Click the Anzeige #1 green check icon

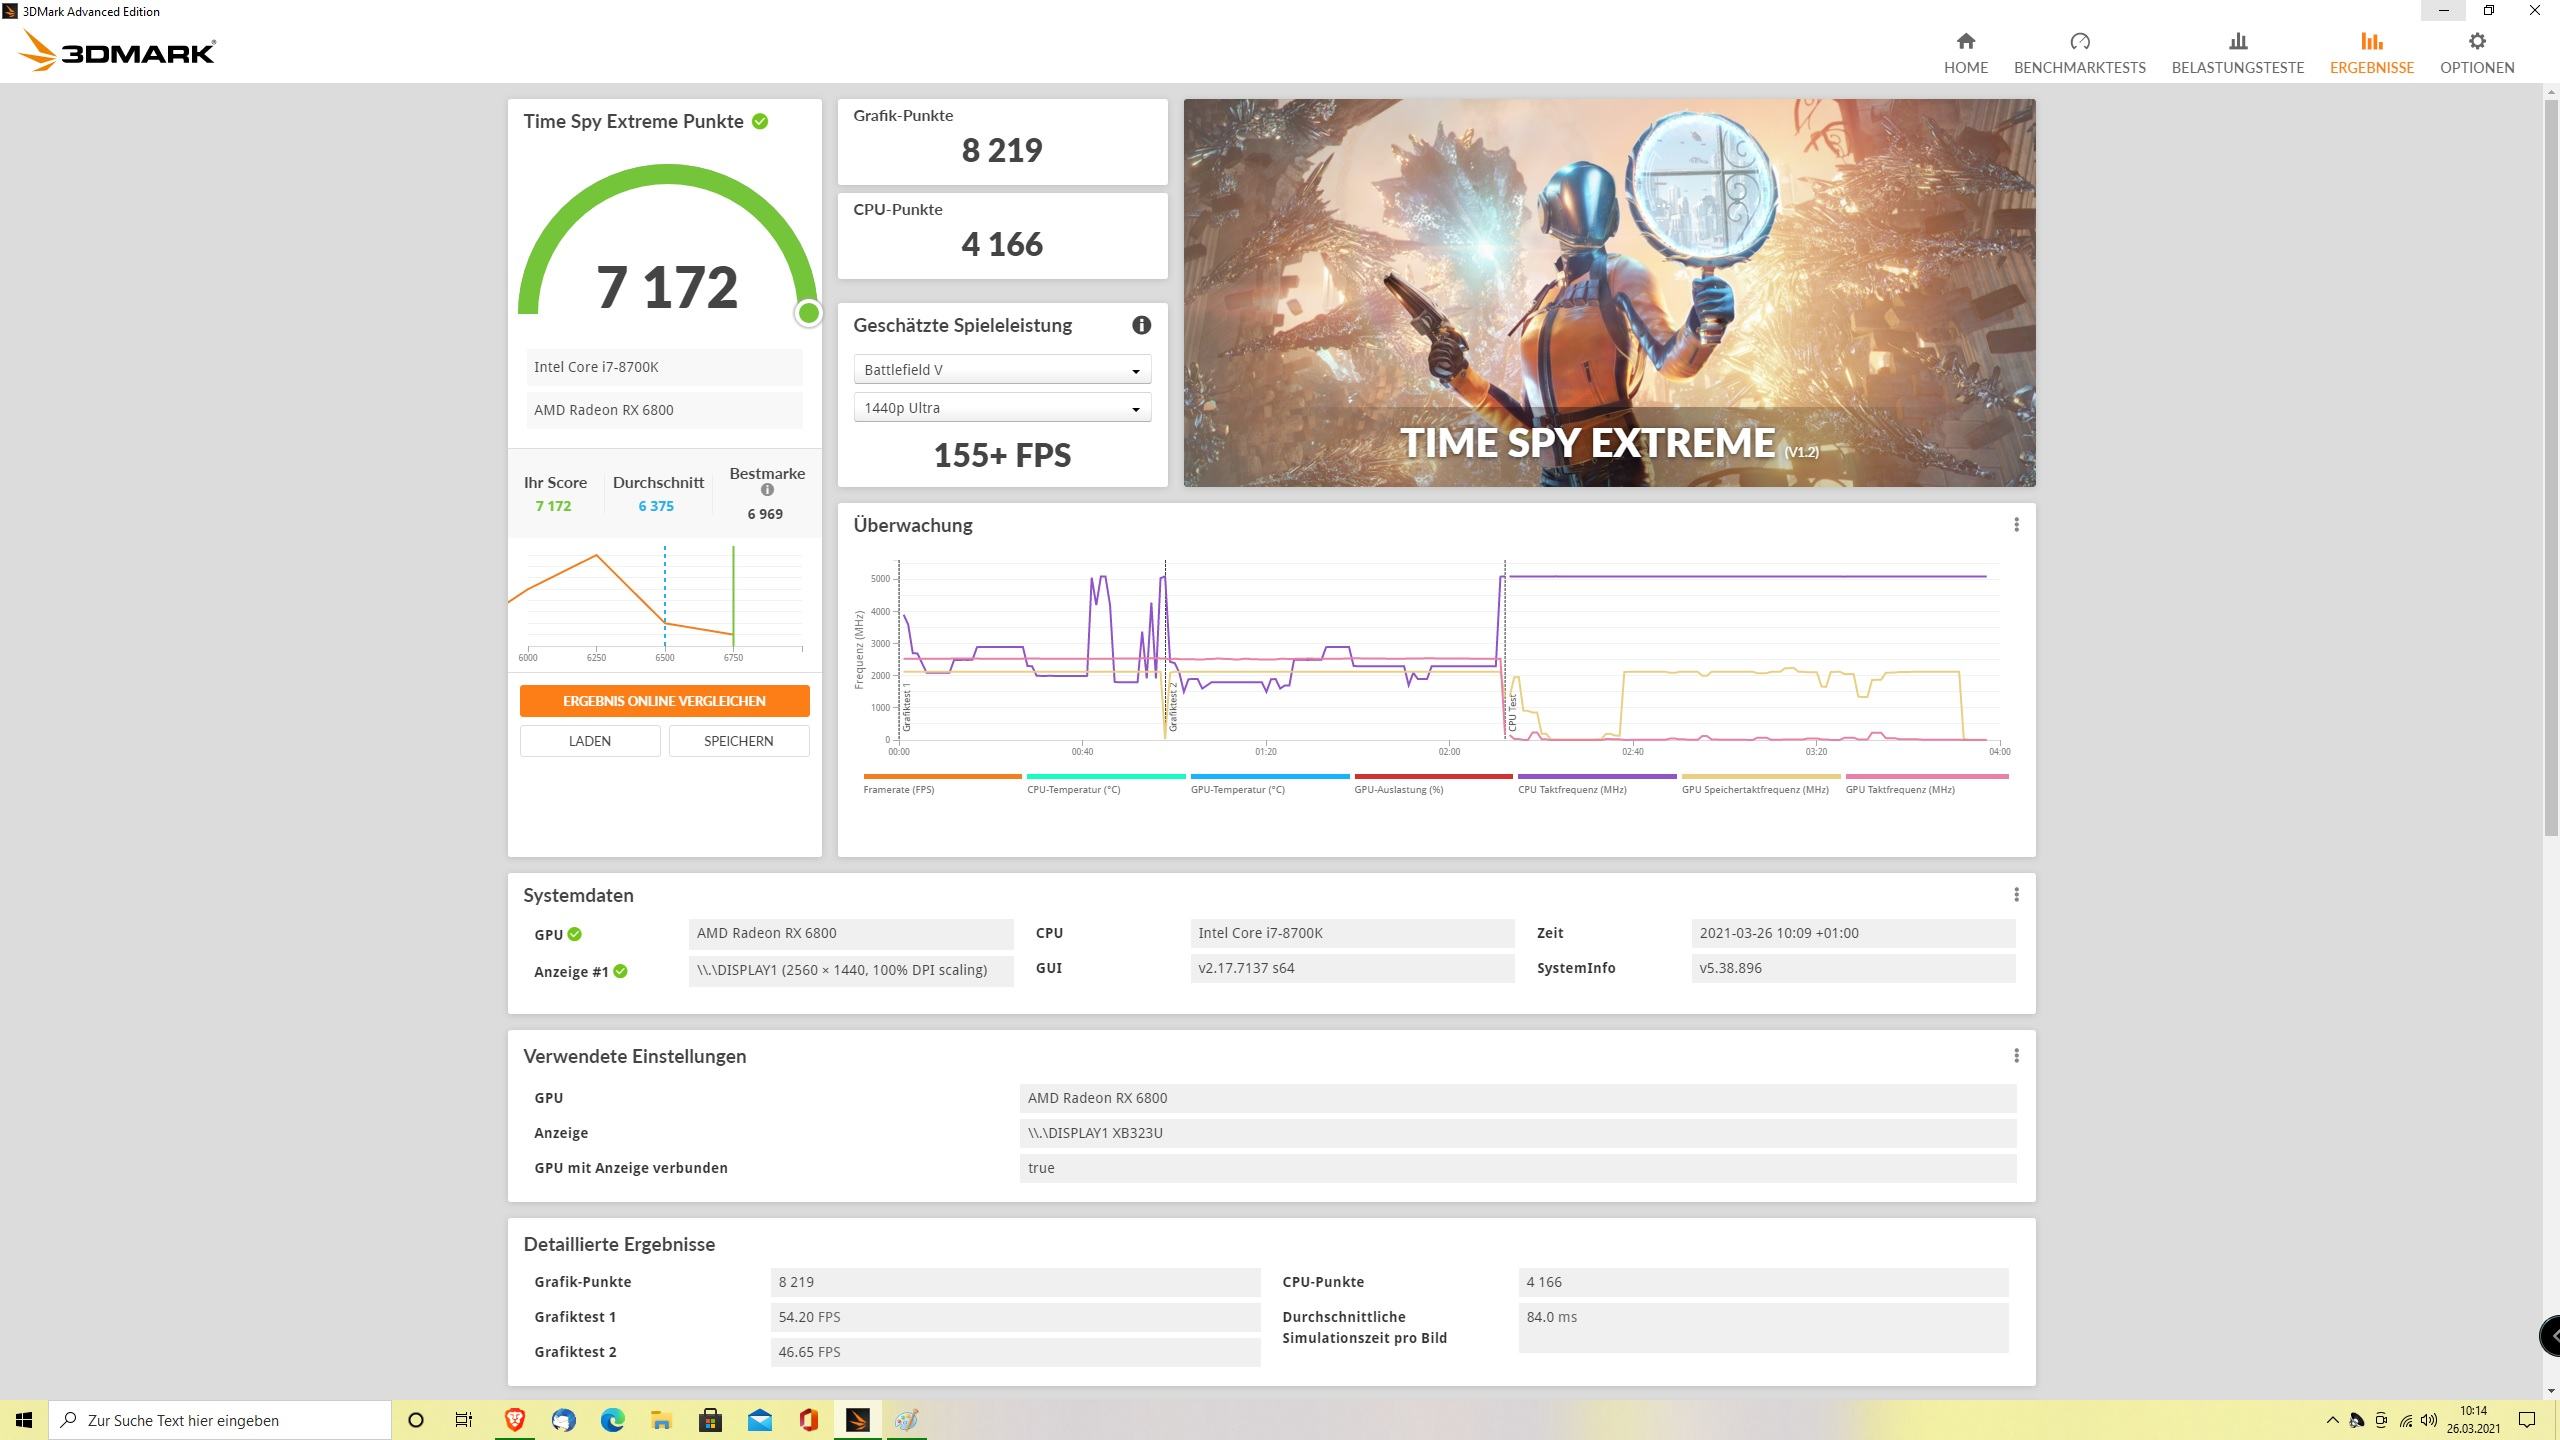pyautogui.click(x=620, y=971)
